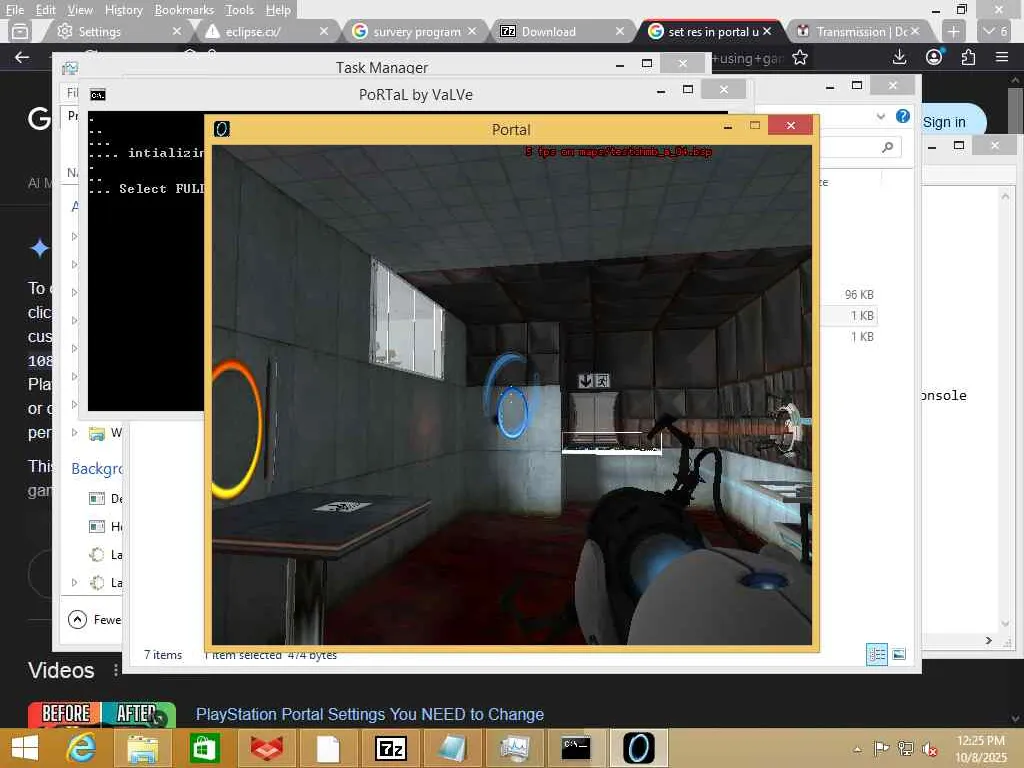1024x768 pixels.
Task: Open the Tools menu in browser
Action: pyautogui.click(x=239, y=10)
